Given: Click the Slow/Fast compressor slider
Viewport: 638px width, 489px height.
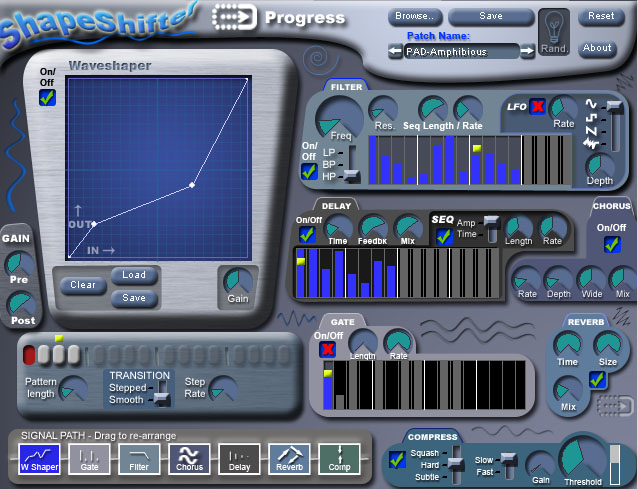Looking at the screenshot, I should (509, 465).
